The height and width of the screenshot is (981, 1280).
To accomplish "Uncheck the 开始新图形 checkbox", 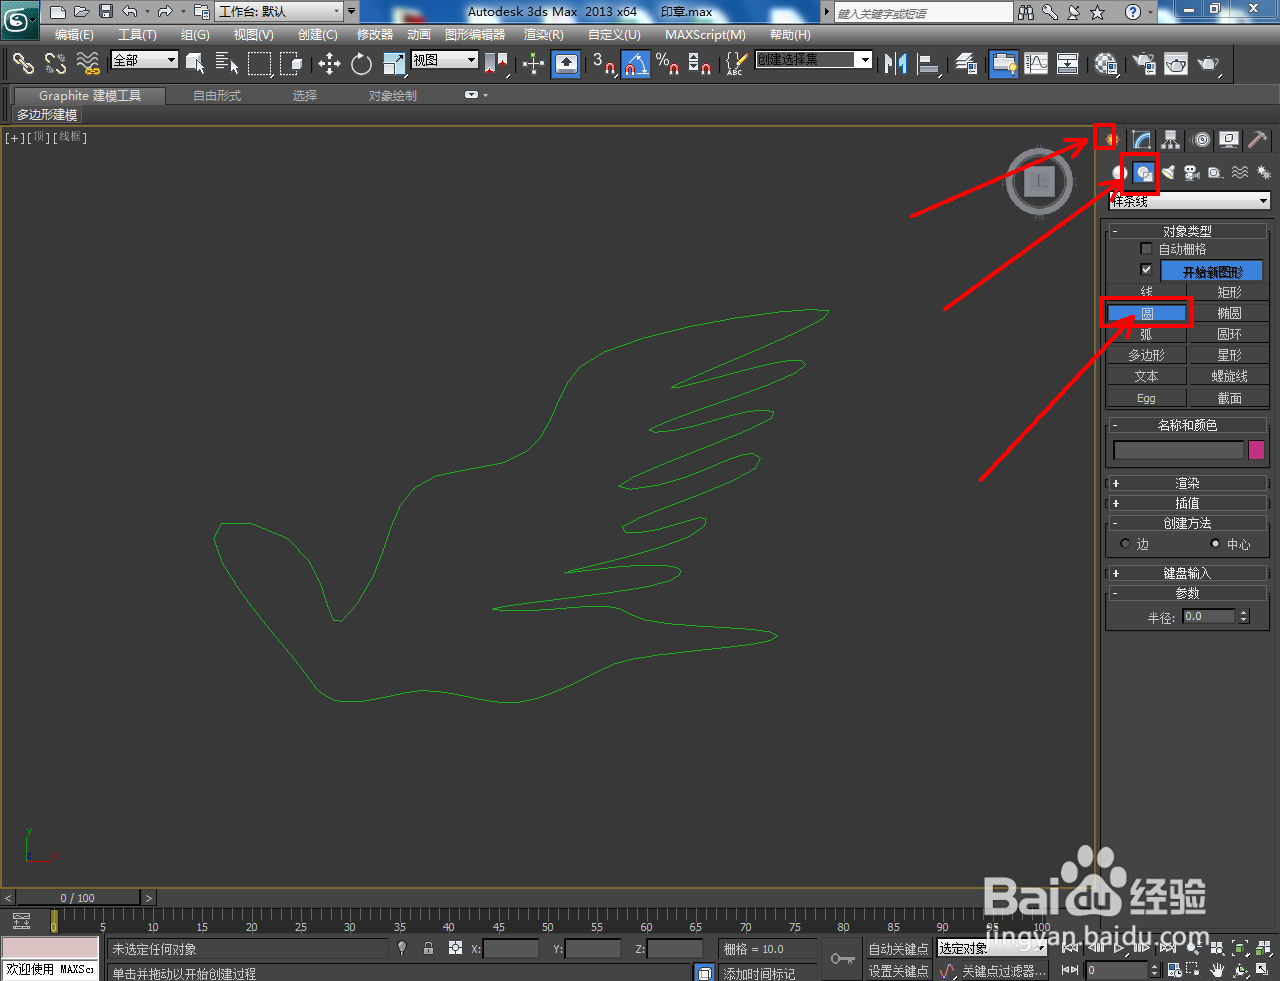I will point(1145,269).
